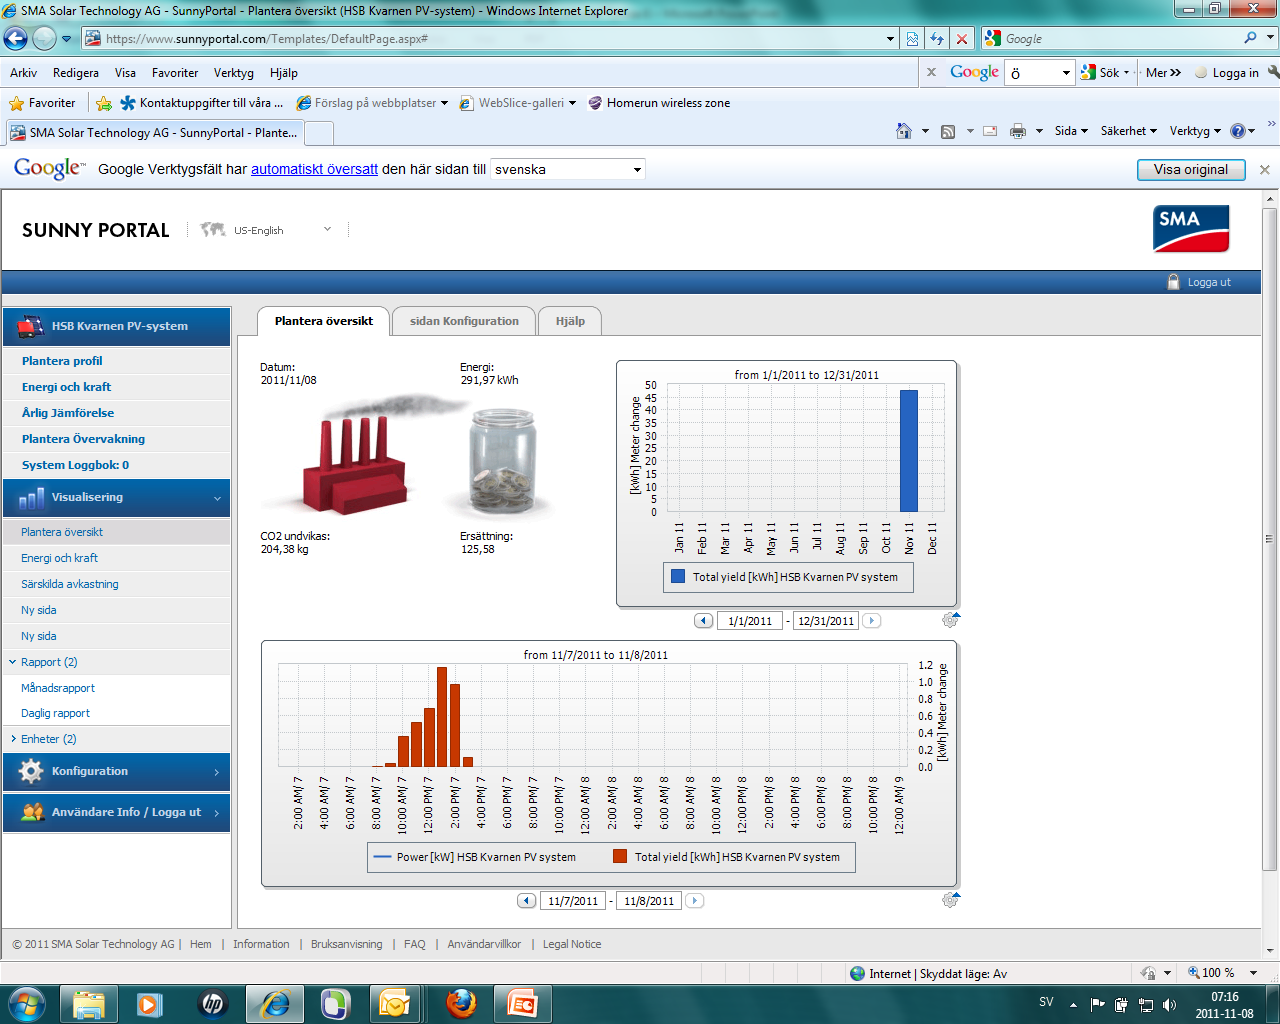
Task: Open settings gear of the daily chart
Action: [950, 900]
